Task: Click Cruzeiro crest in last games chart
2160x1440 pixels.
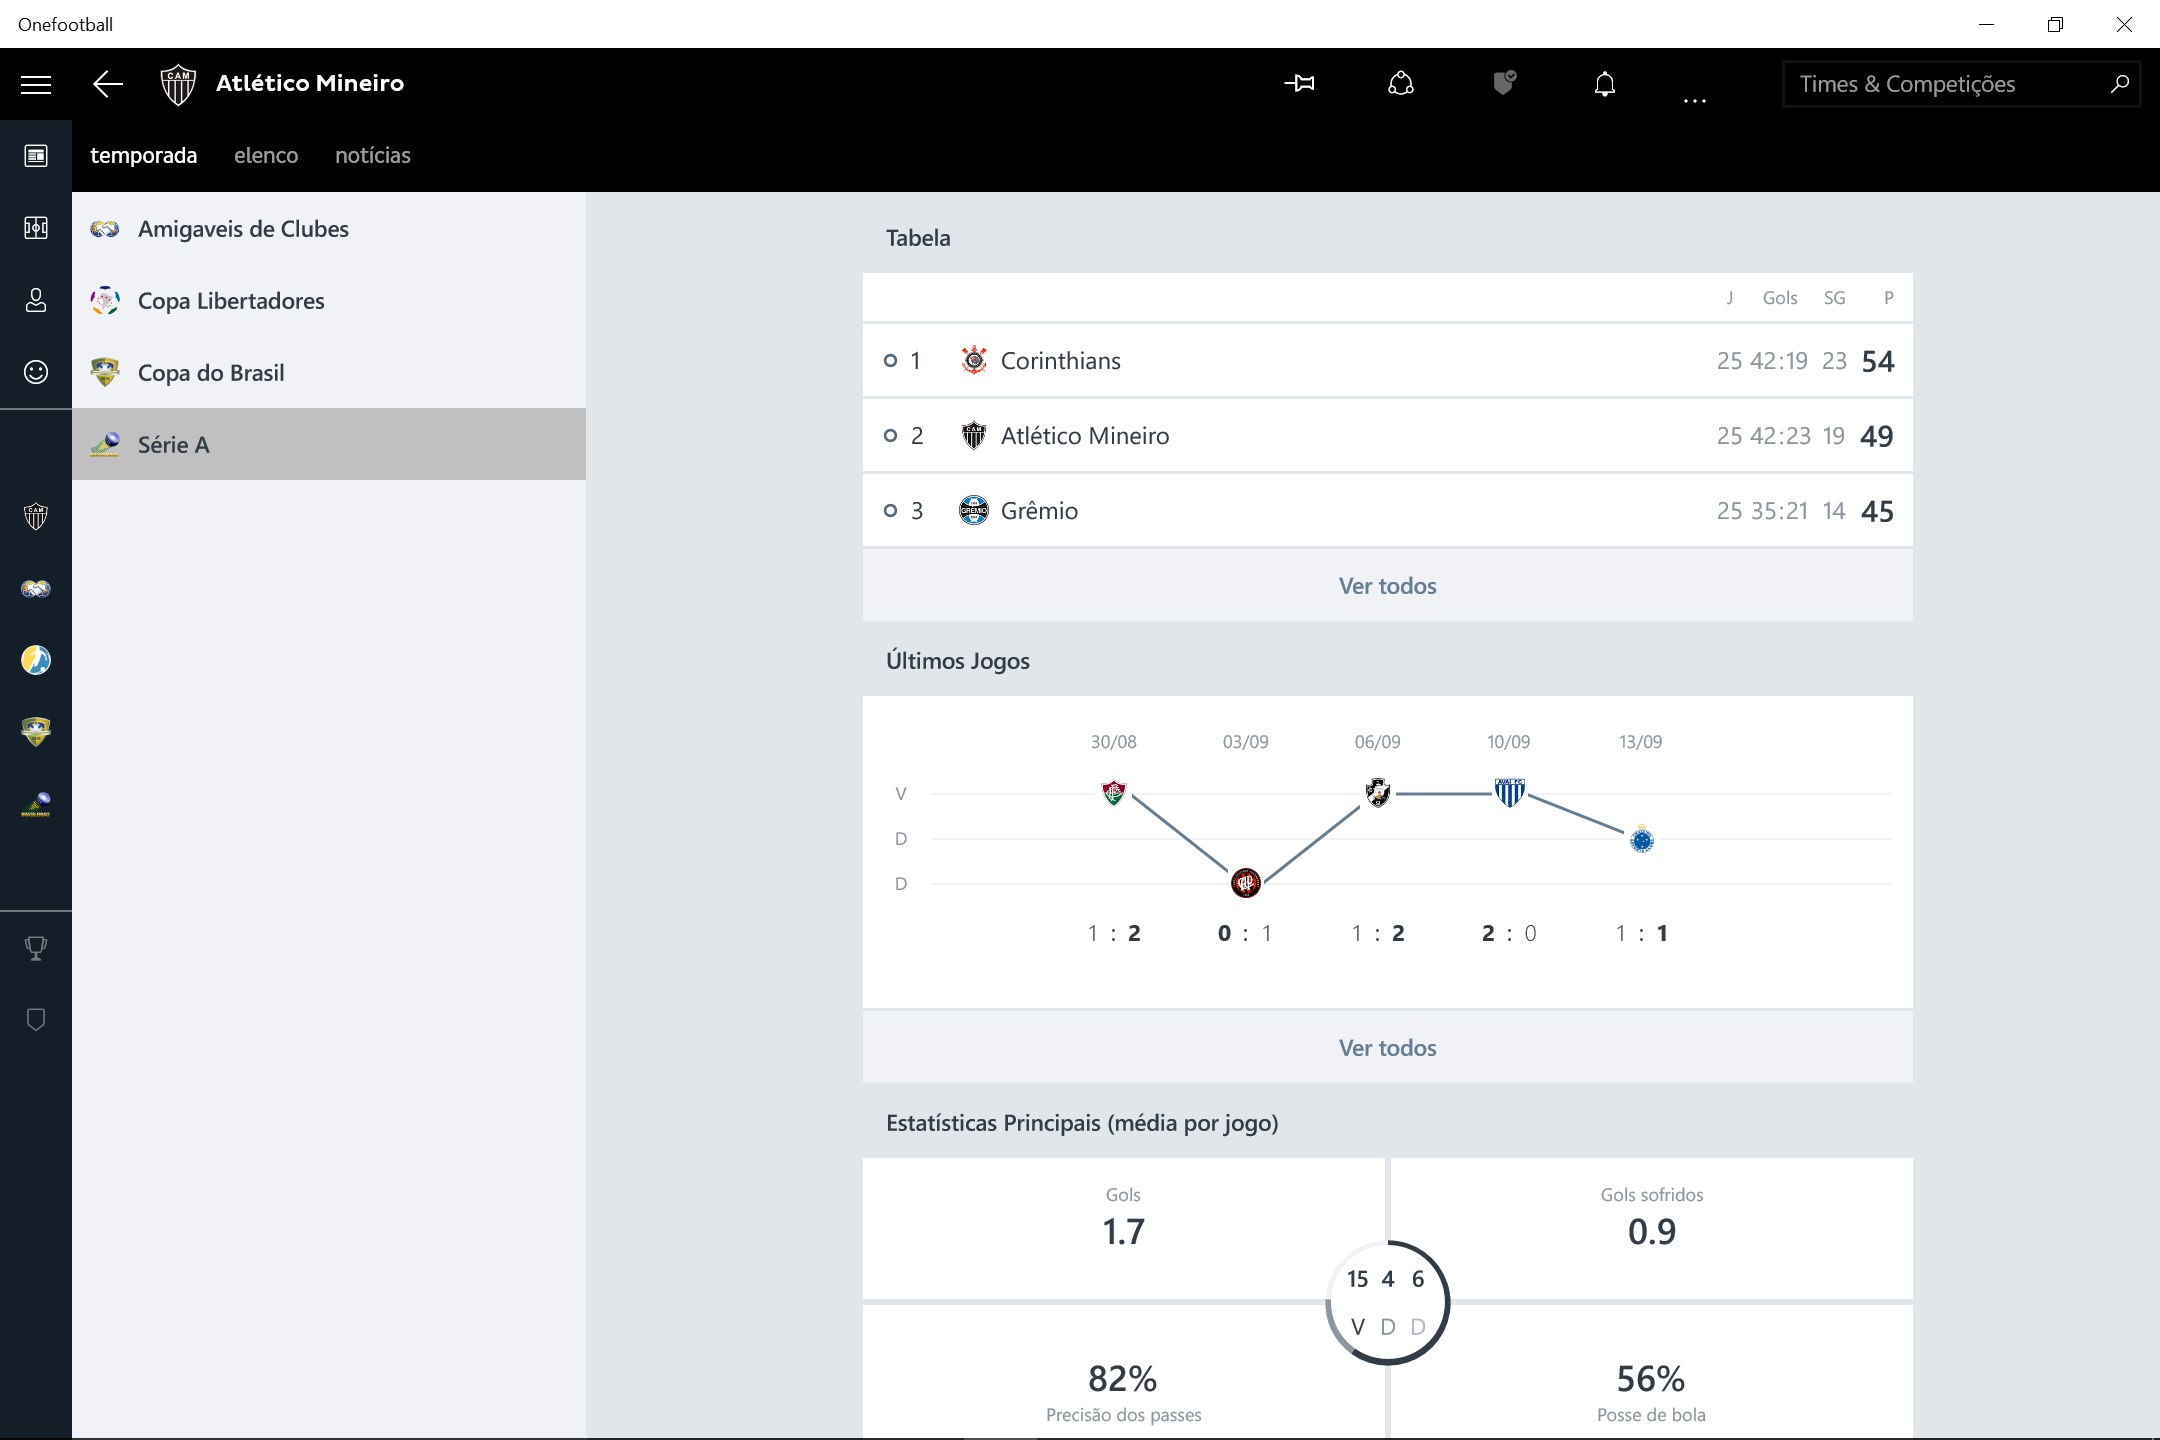Action: click(x=1641, y=839)
